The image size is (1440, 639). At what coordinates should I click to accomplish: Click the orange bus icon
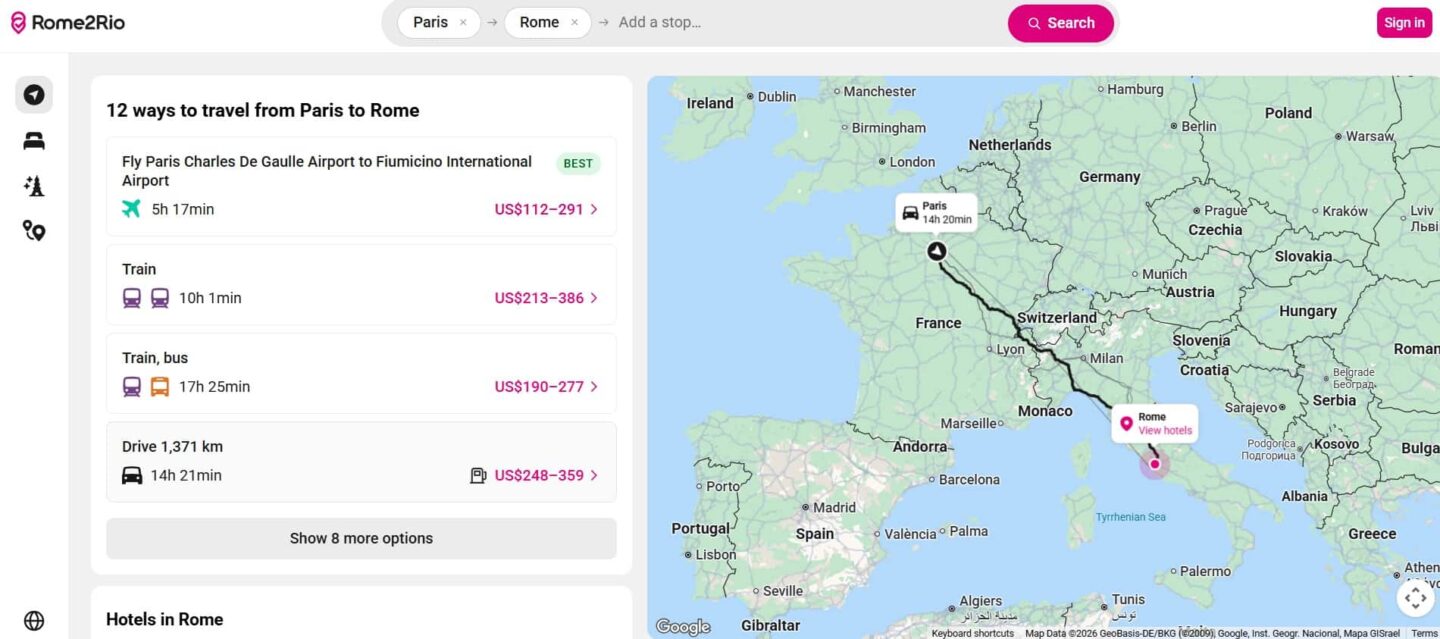click(160, 387)
